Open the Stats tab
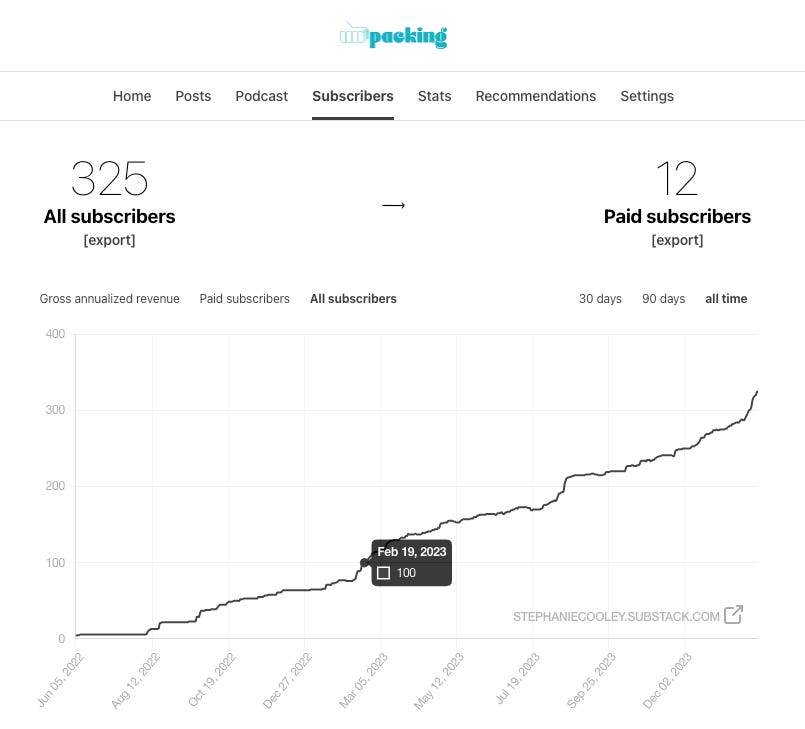Image resolution: width=805 pixels, height=729 pixels. (434, 96)
